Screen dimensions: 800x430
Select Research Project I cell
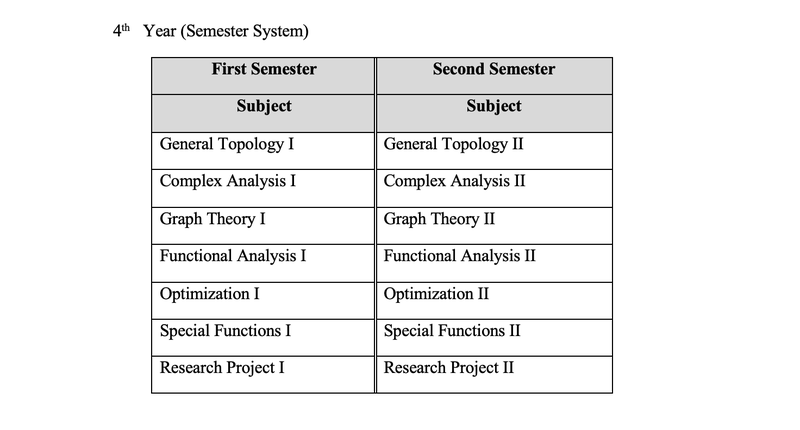pos(263,375)
